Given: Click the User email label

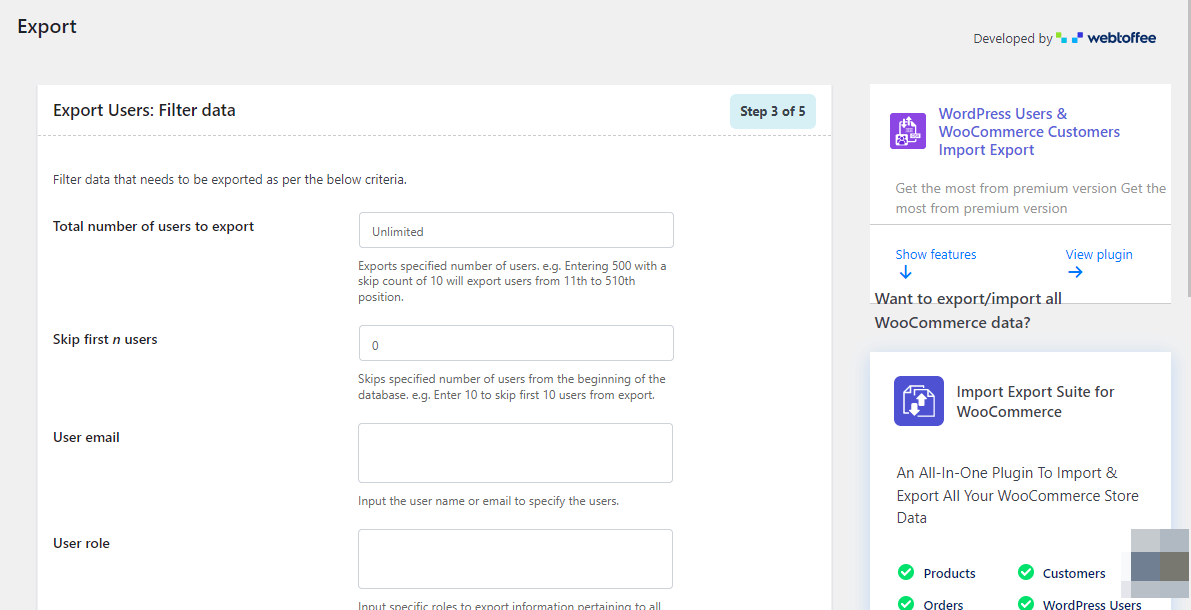Looking at the screenshot, I should [x=87, y=438].
